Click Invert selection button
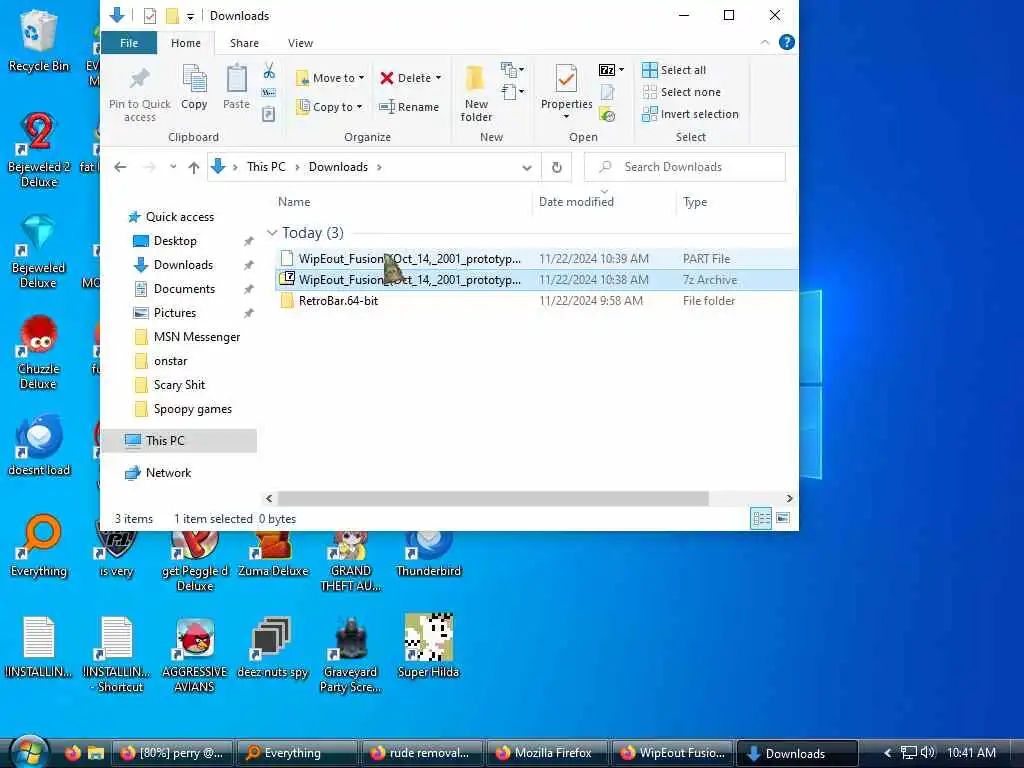1024x768 pixels. [690, 114]
